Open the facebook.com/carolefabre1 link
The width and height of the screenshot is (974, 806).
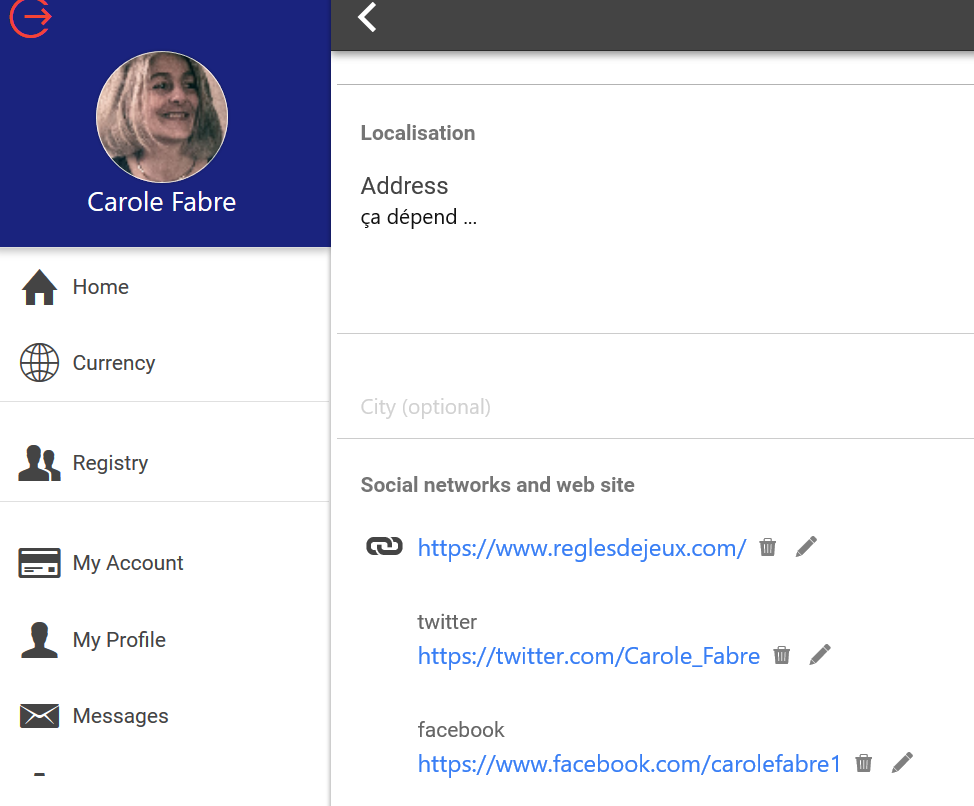(x=629, y=764)
